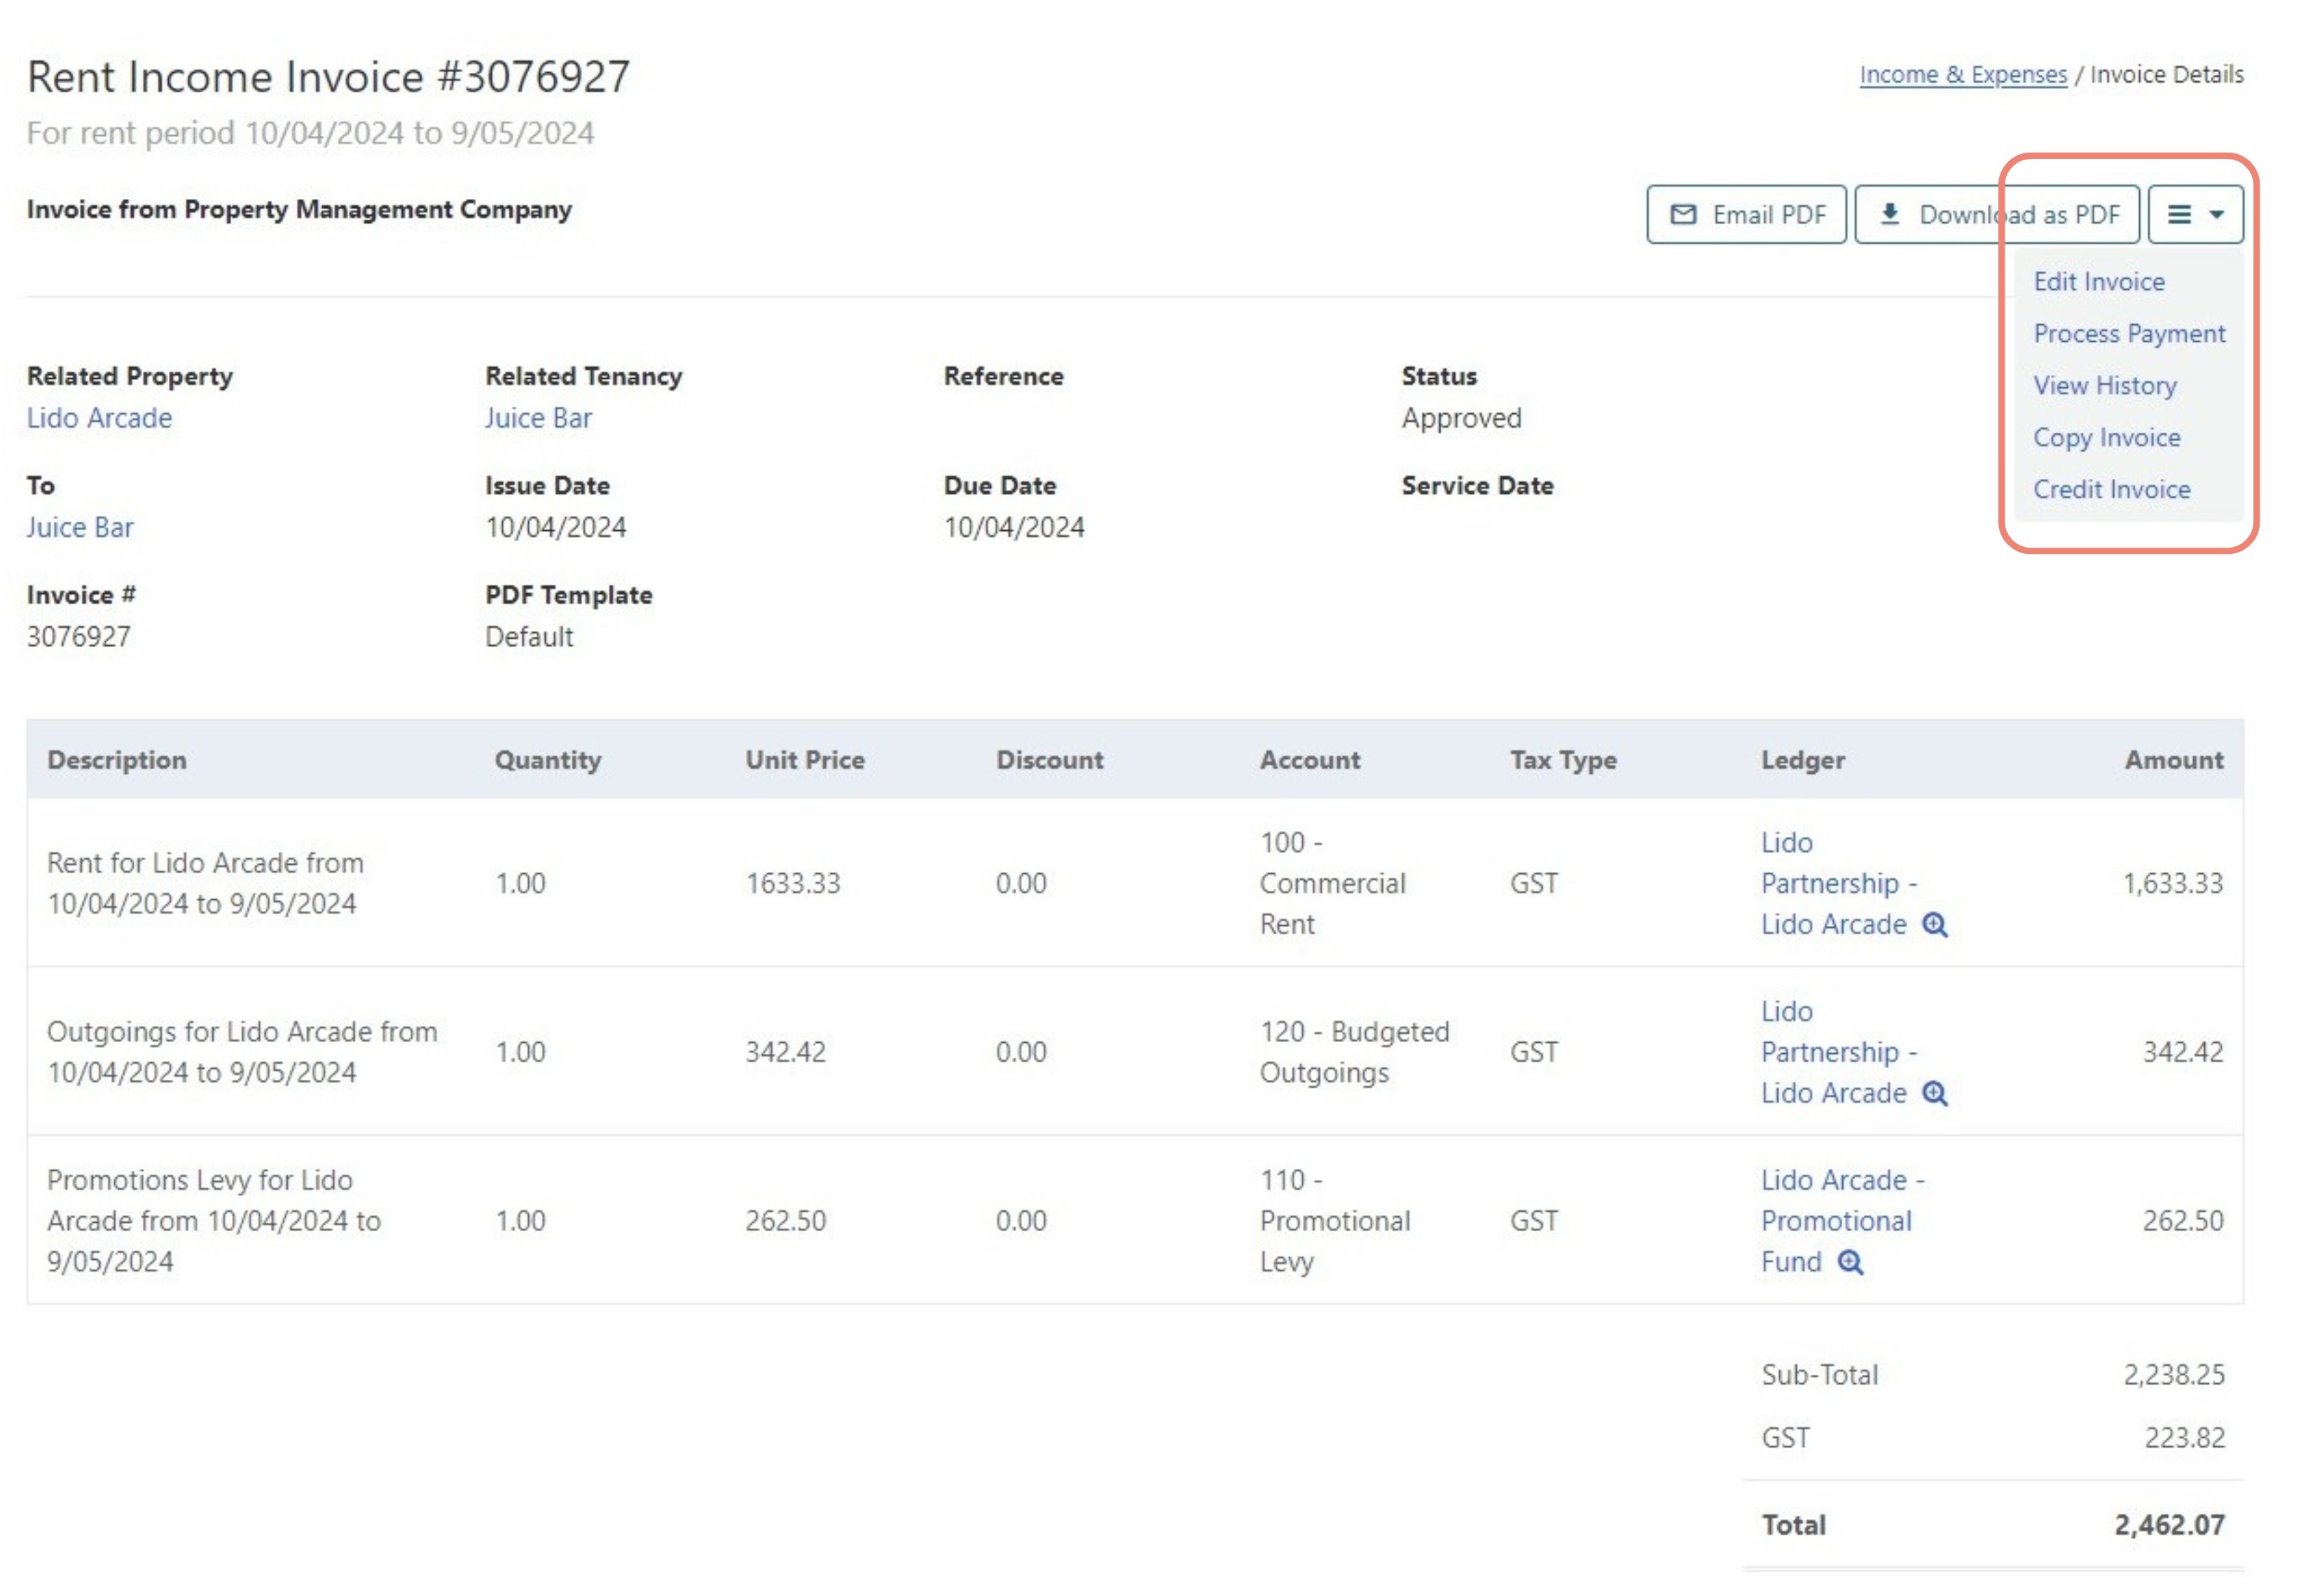The width and height of the screenshot is (2315, 1596).
Task: Select Copy Invoice menu option
Action: point(2106,438)
